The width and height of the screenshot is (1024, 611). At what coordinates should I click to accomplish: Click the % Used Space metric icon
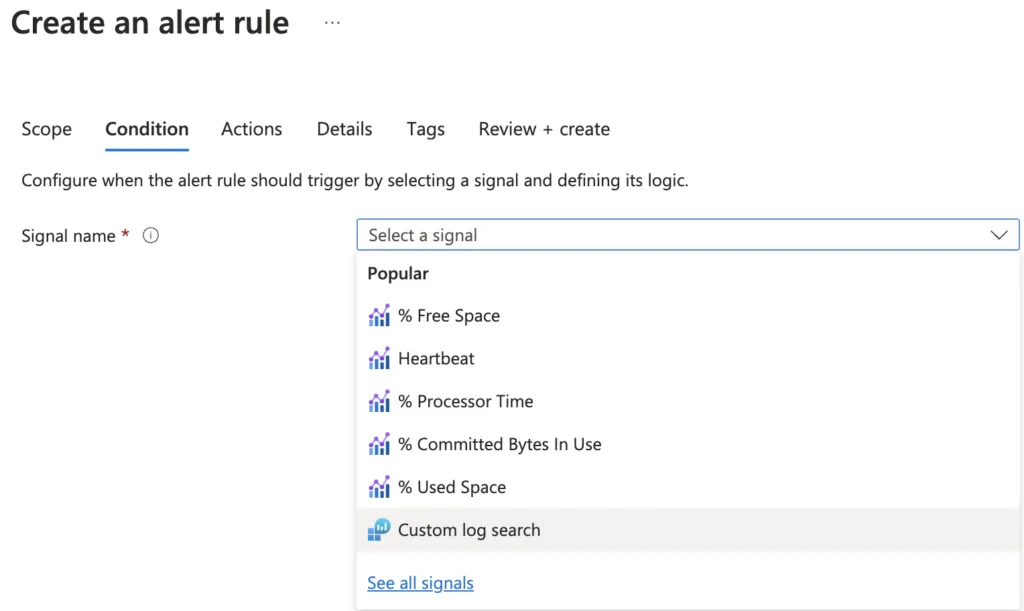point(379,488)
